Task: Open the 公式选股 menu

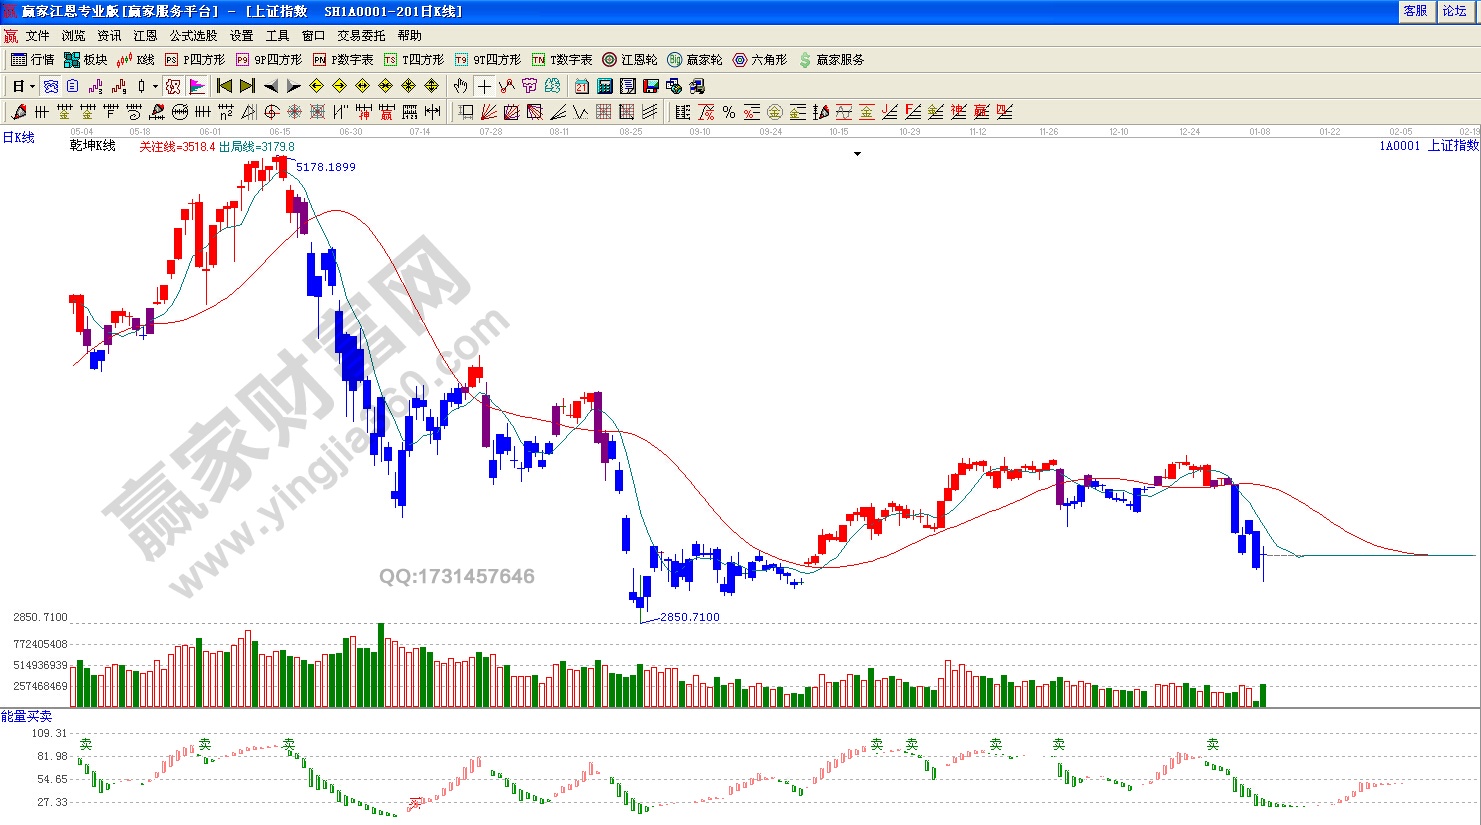Action: pos(193,36)
